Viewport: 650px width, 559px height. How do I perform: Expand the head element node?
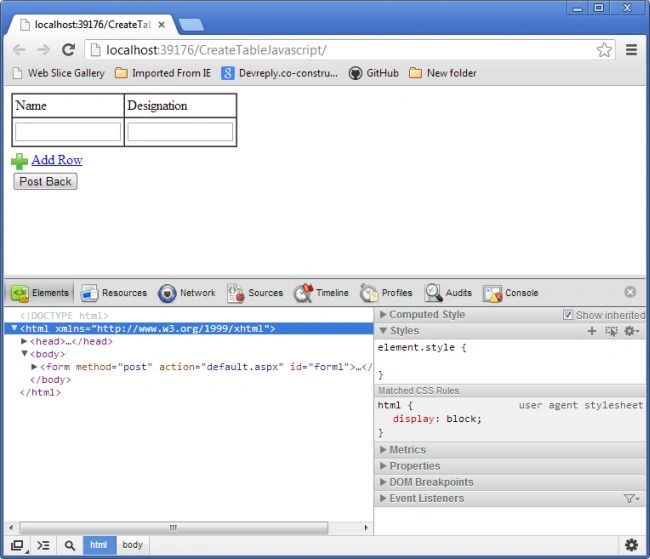pos(24,341)
